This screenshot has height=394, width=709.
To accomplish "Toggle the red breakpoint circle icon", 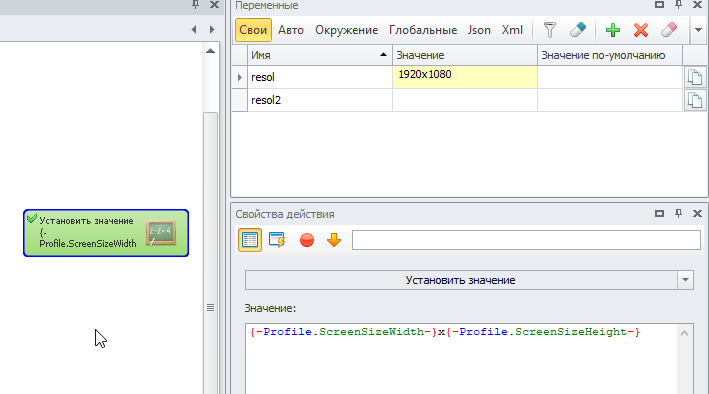I will click(x=307, y=240).
